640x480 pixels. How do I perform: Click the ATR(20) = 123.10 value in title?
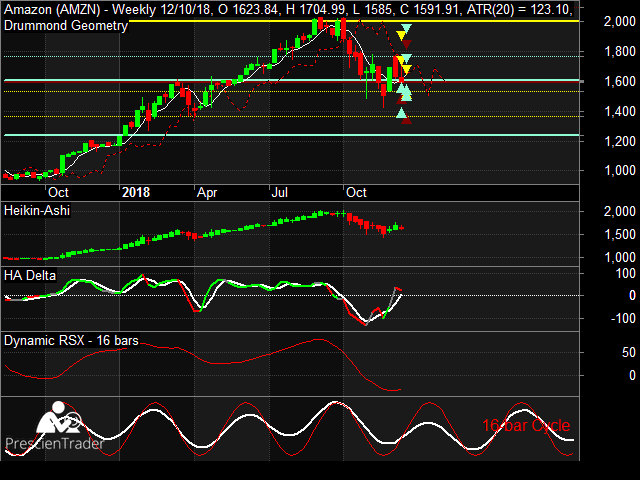[x=520, y=9]
